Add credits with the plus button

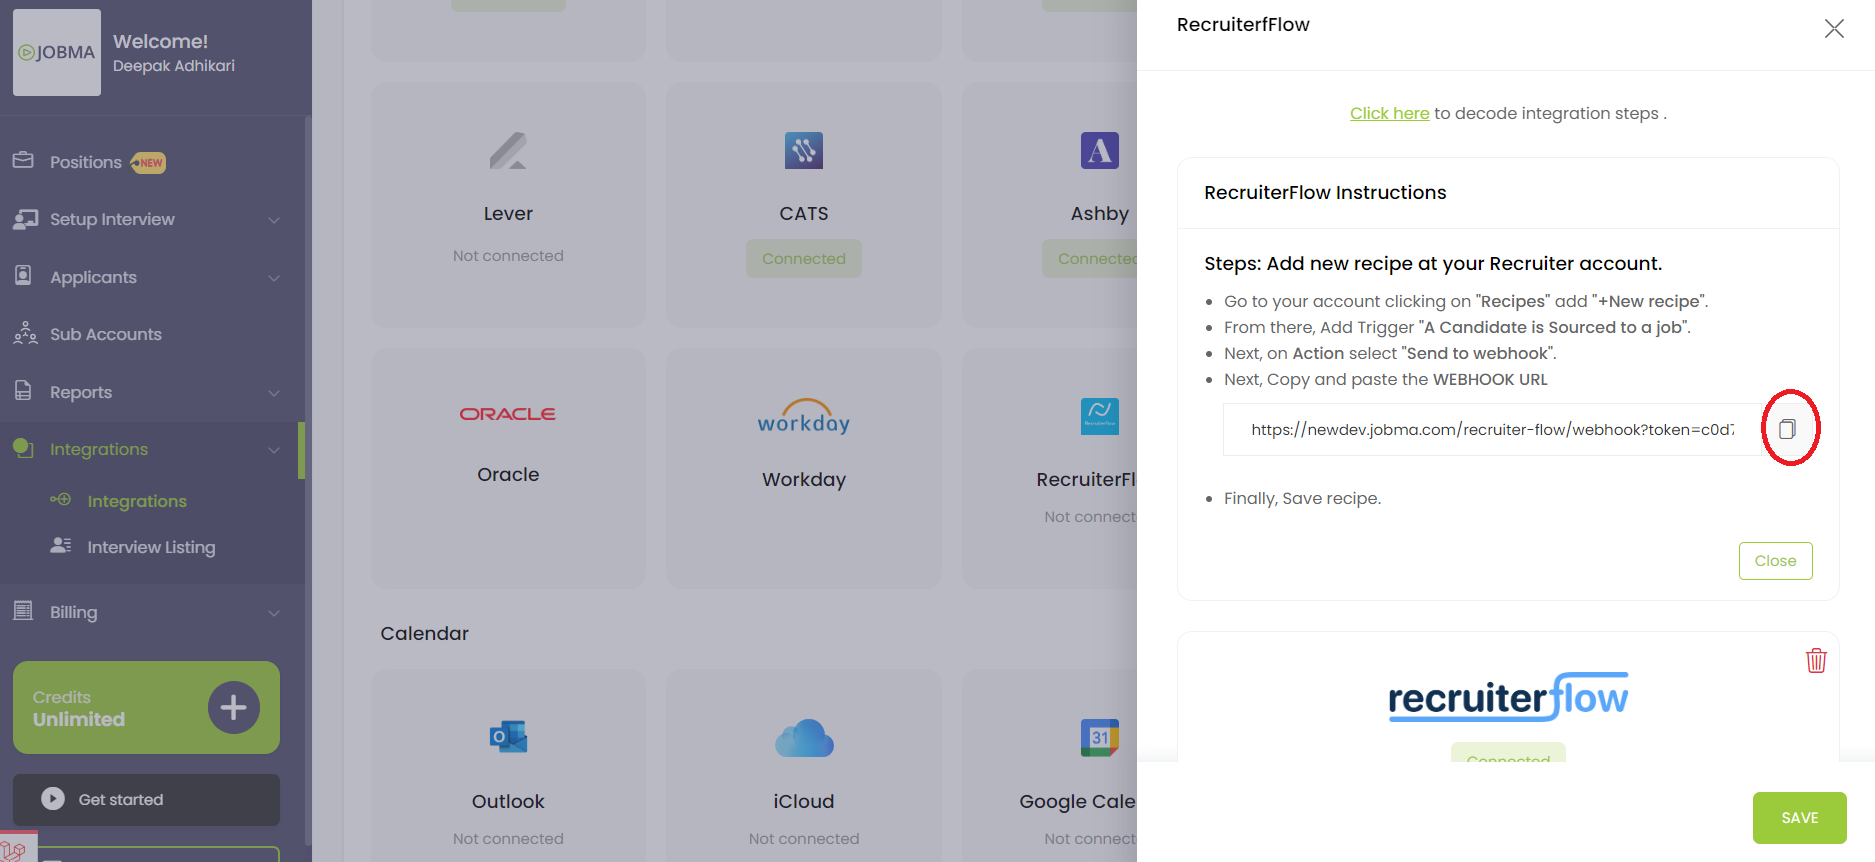234,707
